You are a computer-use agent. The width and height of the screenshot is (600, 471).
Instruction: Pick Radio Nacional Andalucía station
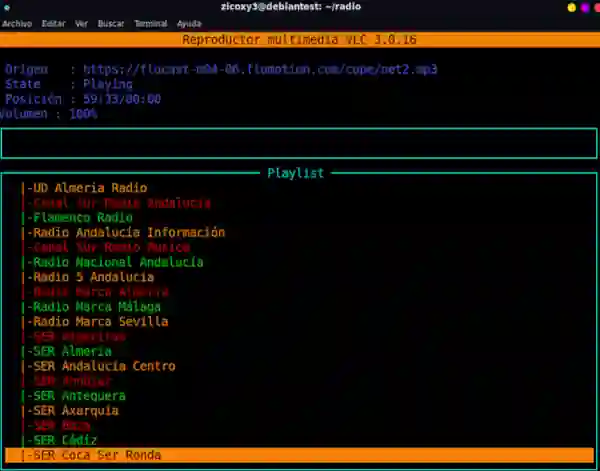tap(116, 262)
